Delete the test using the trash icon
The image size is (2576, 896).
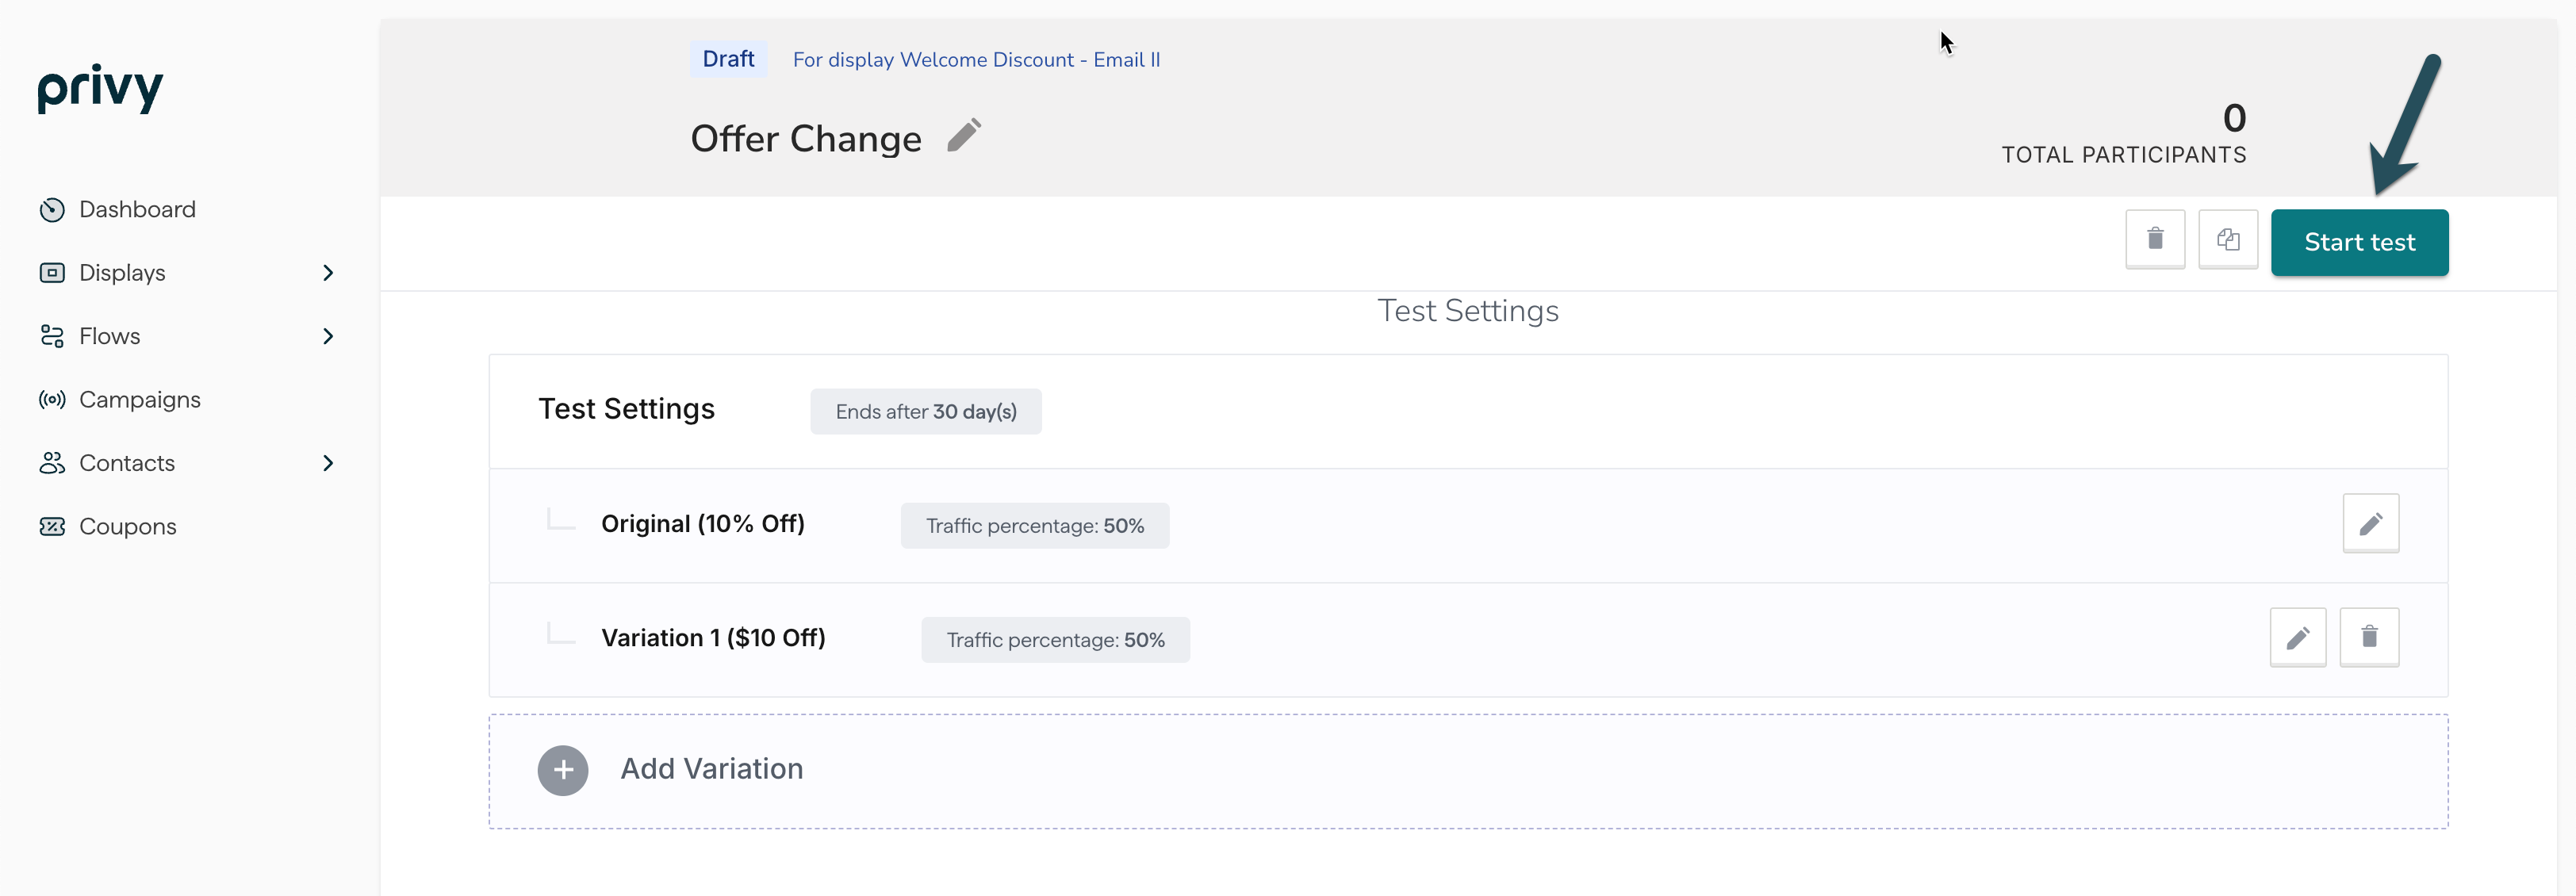tap(2155, 240)
